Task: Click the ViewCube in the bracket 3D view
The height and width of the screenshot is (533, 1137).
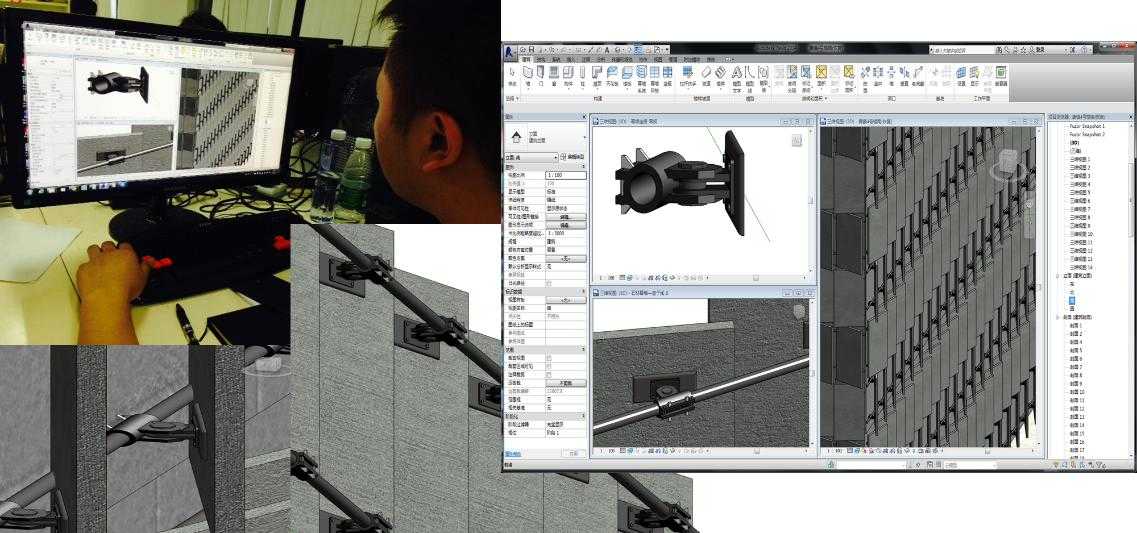Action: (797, 141)
